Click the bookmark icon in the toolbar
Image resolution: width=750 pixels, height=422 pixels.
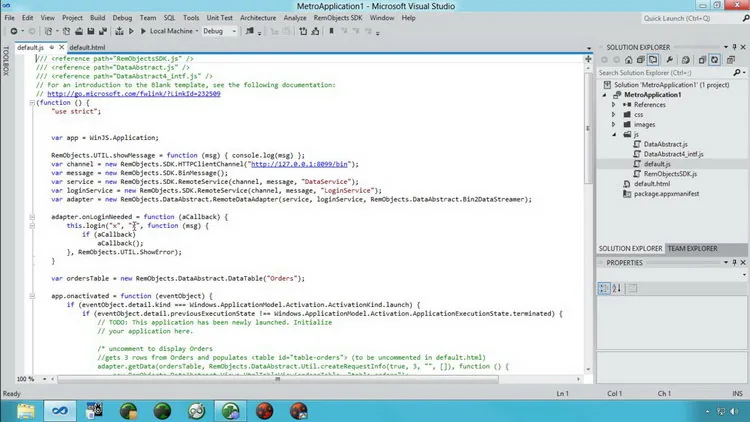coord(331,31)
